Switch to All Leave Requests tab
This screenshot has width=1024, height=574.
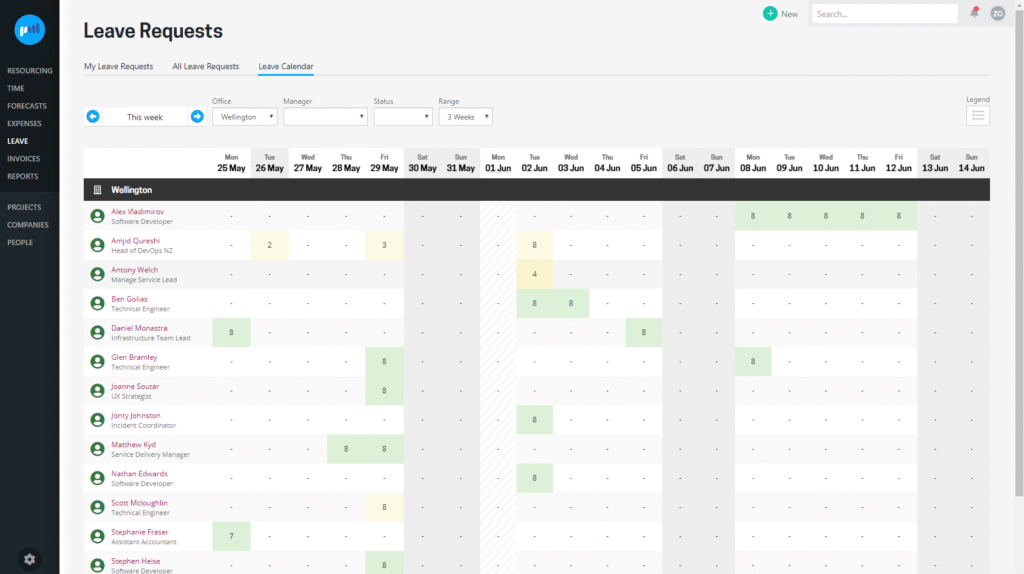point(205,67)
